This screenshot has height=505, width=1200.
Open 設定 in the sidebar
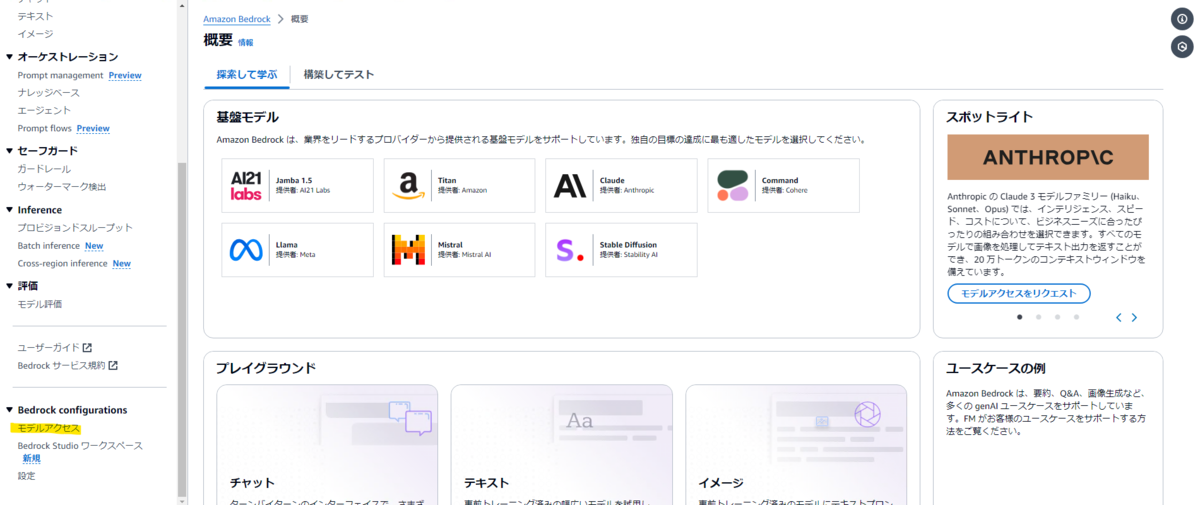coord(26,476)
